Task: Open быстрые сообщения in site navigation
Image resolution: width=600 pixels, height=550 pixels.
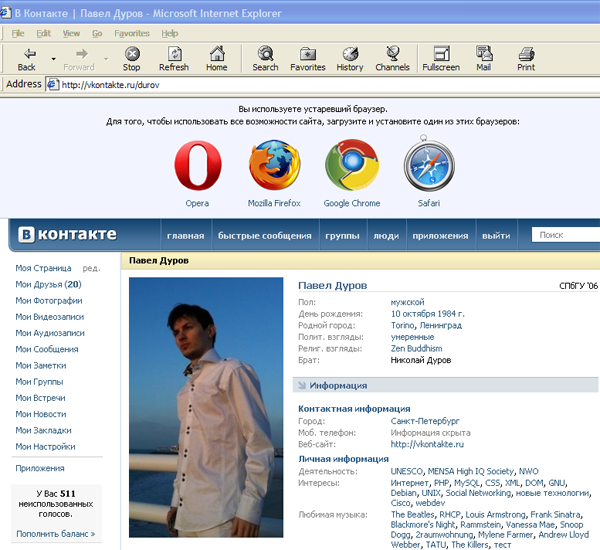Action: (265, 235)
